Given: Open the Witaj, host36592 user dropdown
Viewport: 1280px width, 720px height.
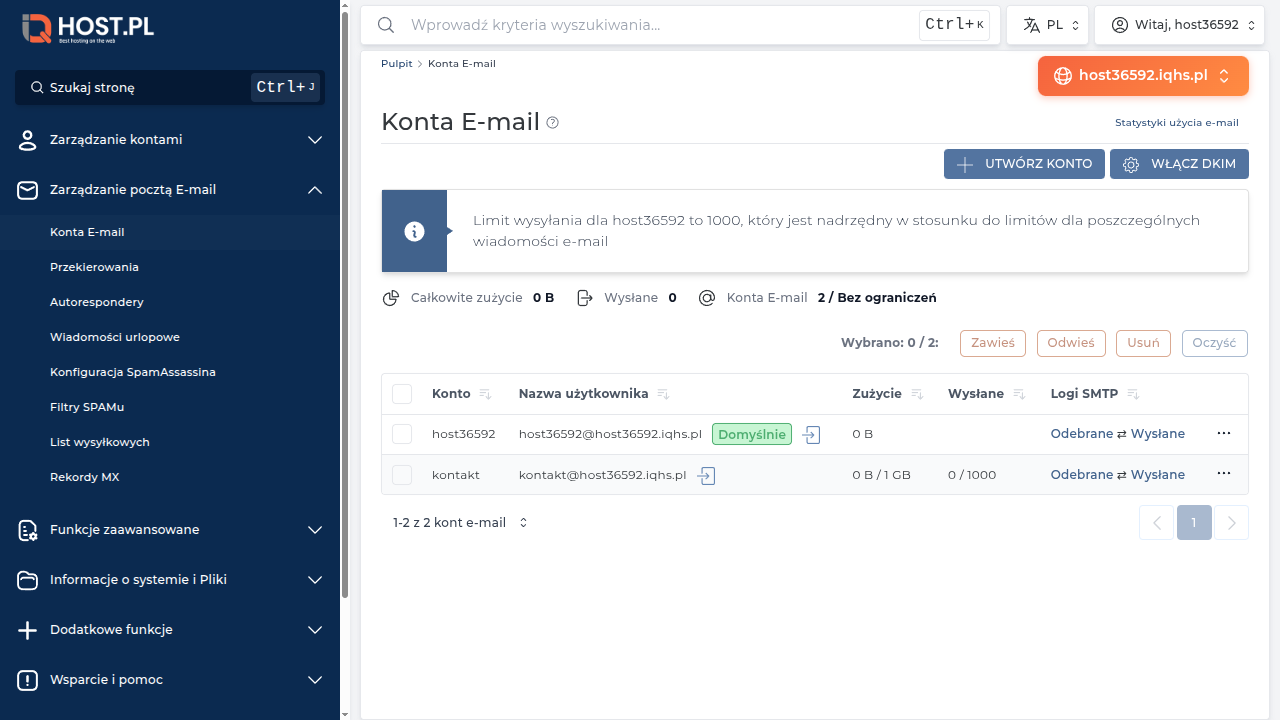Looking at the screenshot, I should tap(1180, 25).
